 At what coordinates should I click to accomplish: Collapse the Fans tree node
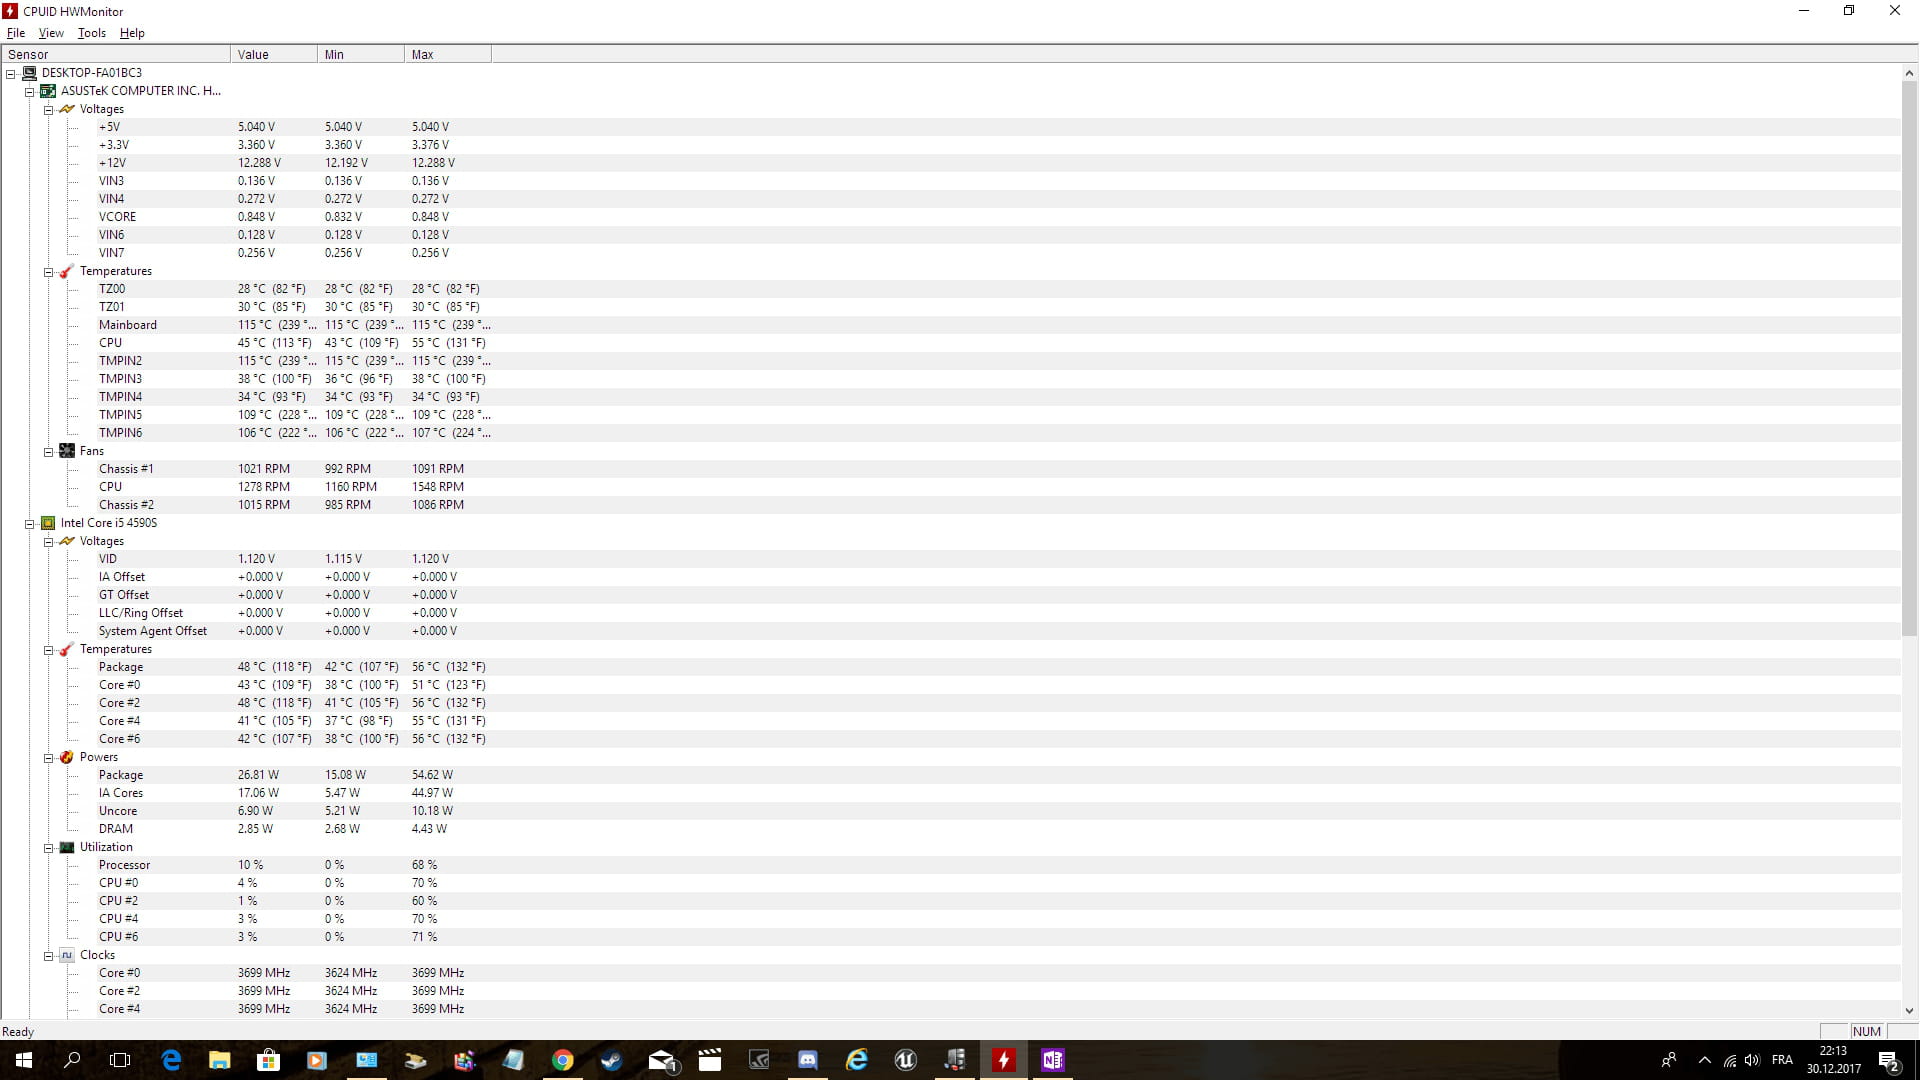(48, 452)
